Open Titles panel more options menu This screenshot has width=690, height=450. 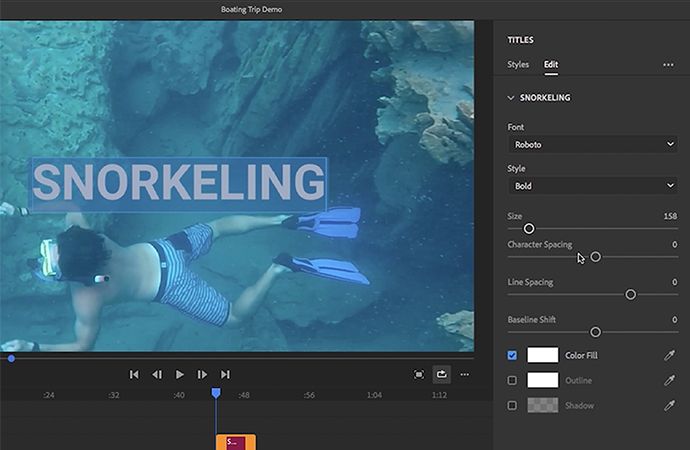[x=668, y=65]
